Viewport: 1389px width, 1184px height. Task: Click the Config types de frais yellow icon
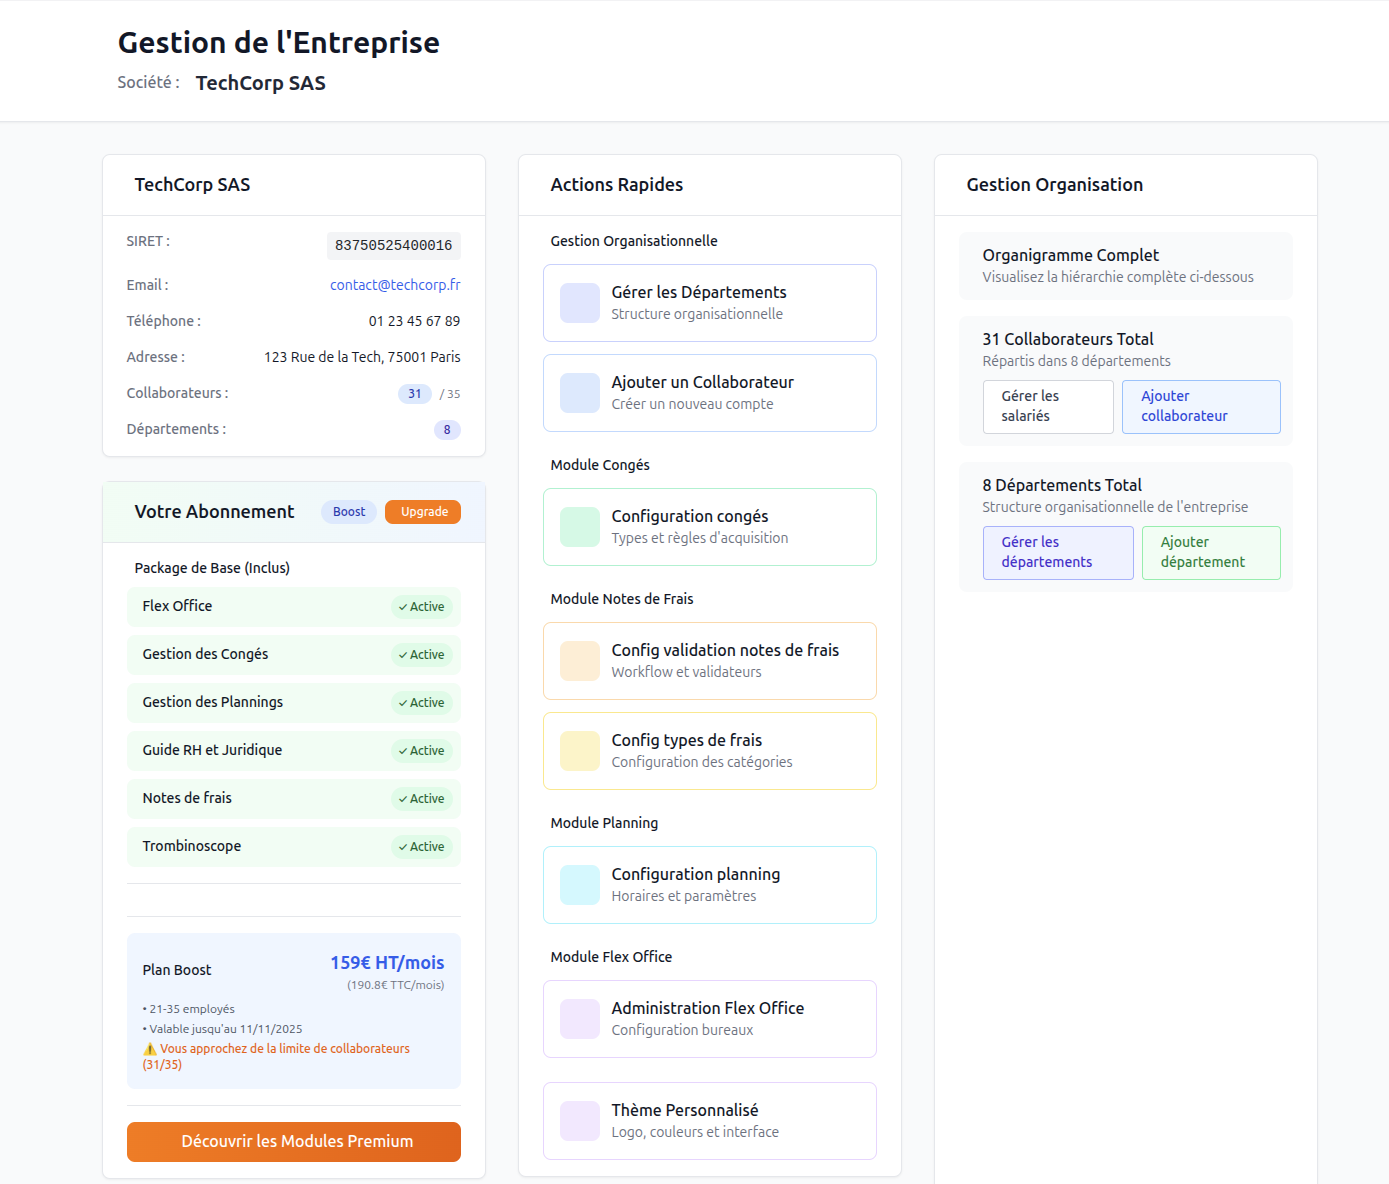pyautogui.click(x=579, y=751)
